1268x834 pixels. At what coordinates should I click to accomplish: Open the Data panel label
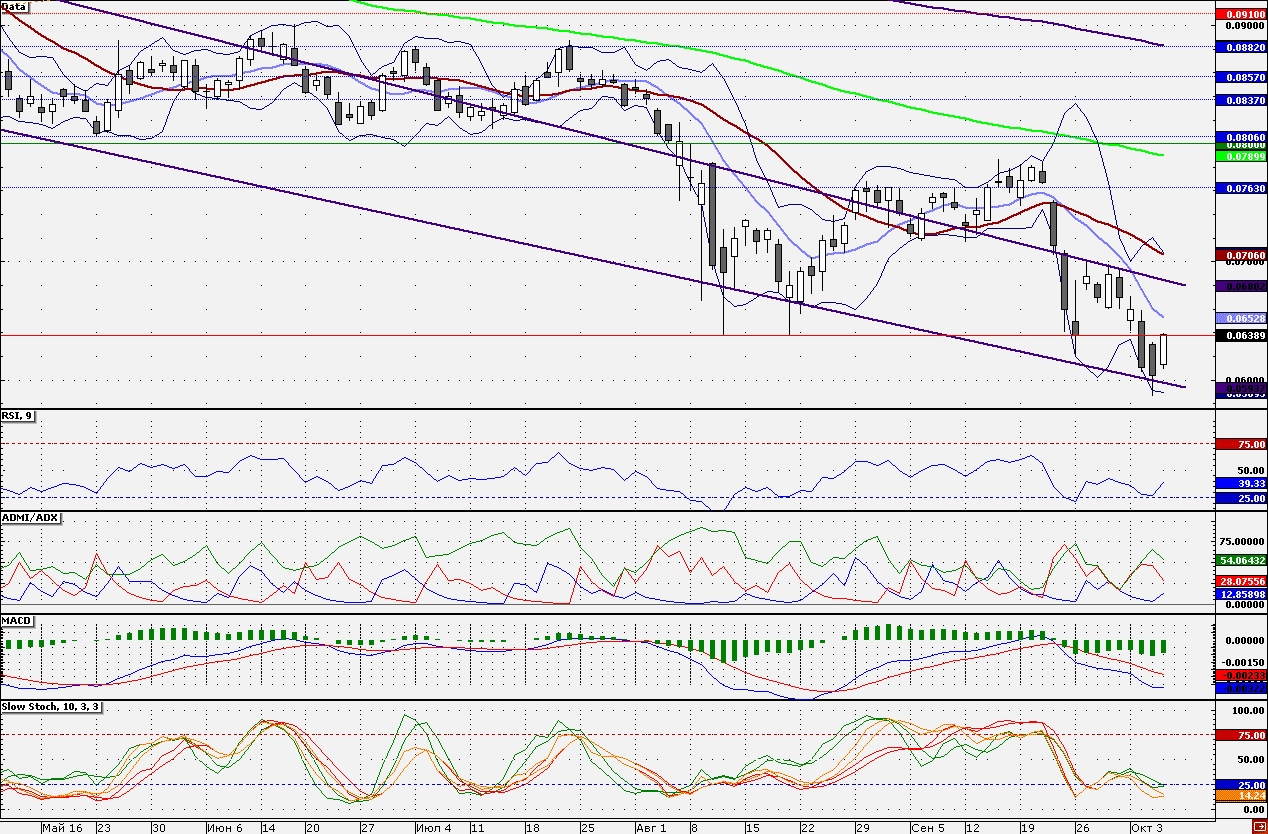(14, 6)
